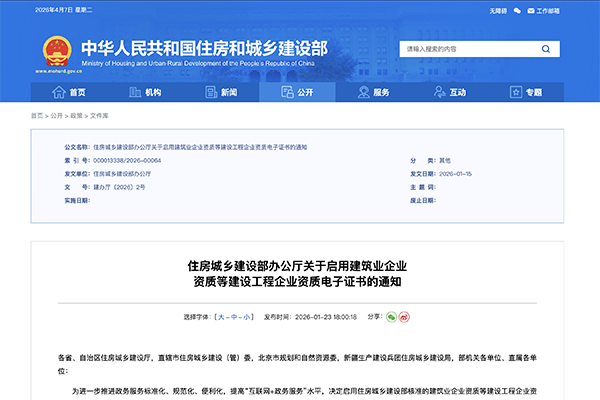The width and height of the screenshot is (600, 400).
Task: Select small font size 小
Action: pyautogui.click(x=234, y=316)
